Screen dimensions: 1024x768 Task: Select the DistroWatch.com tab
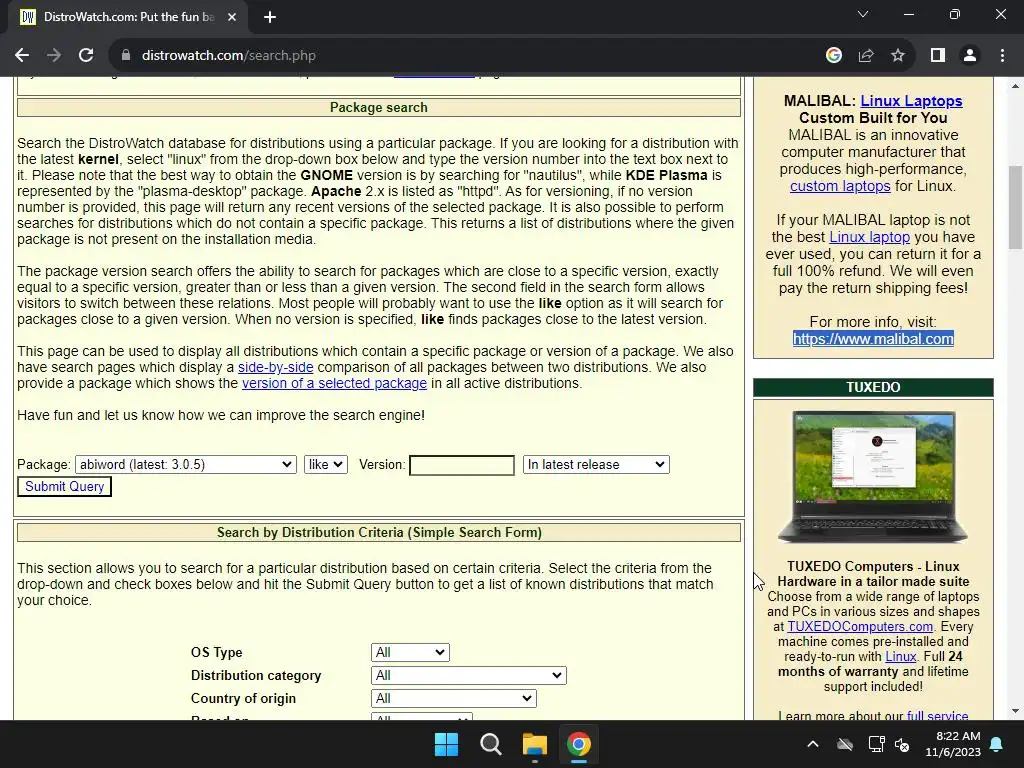(128, 18)
